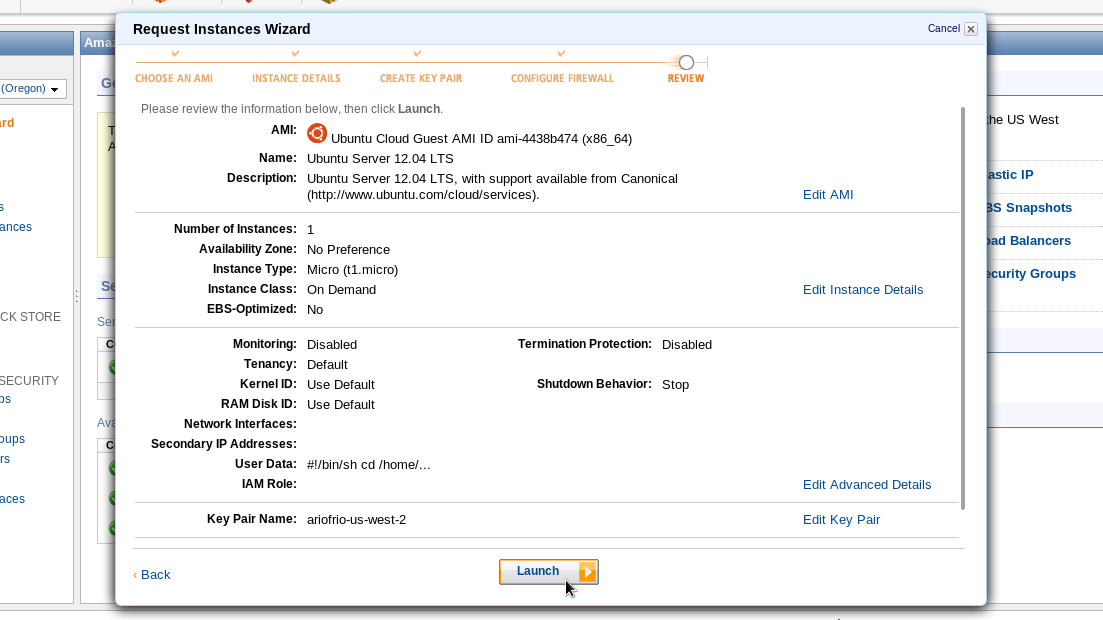Open Elastic IP link in background page
Image resolution: width=1103 pixels, height=620 pixels.
1009,175
